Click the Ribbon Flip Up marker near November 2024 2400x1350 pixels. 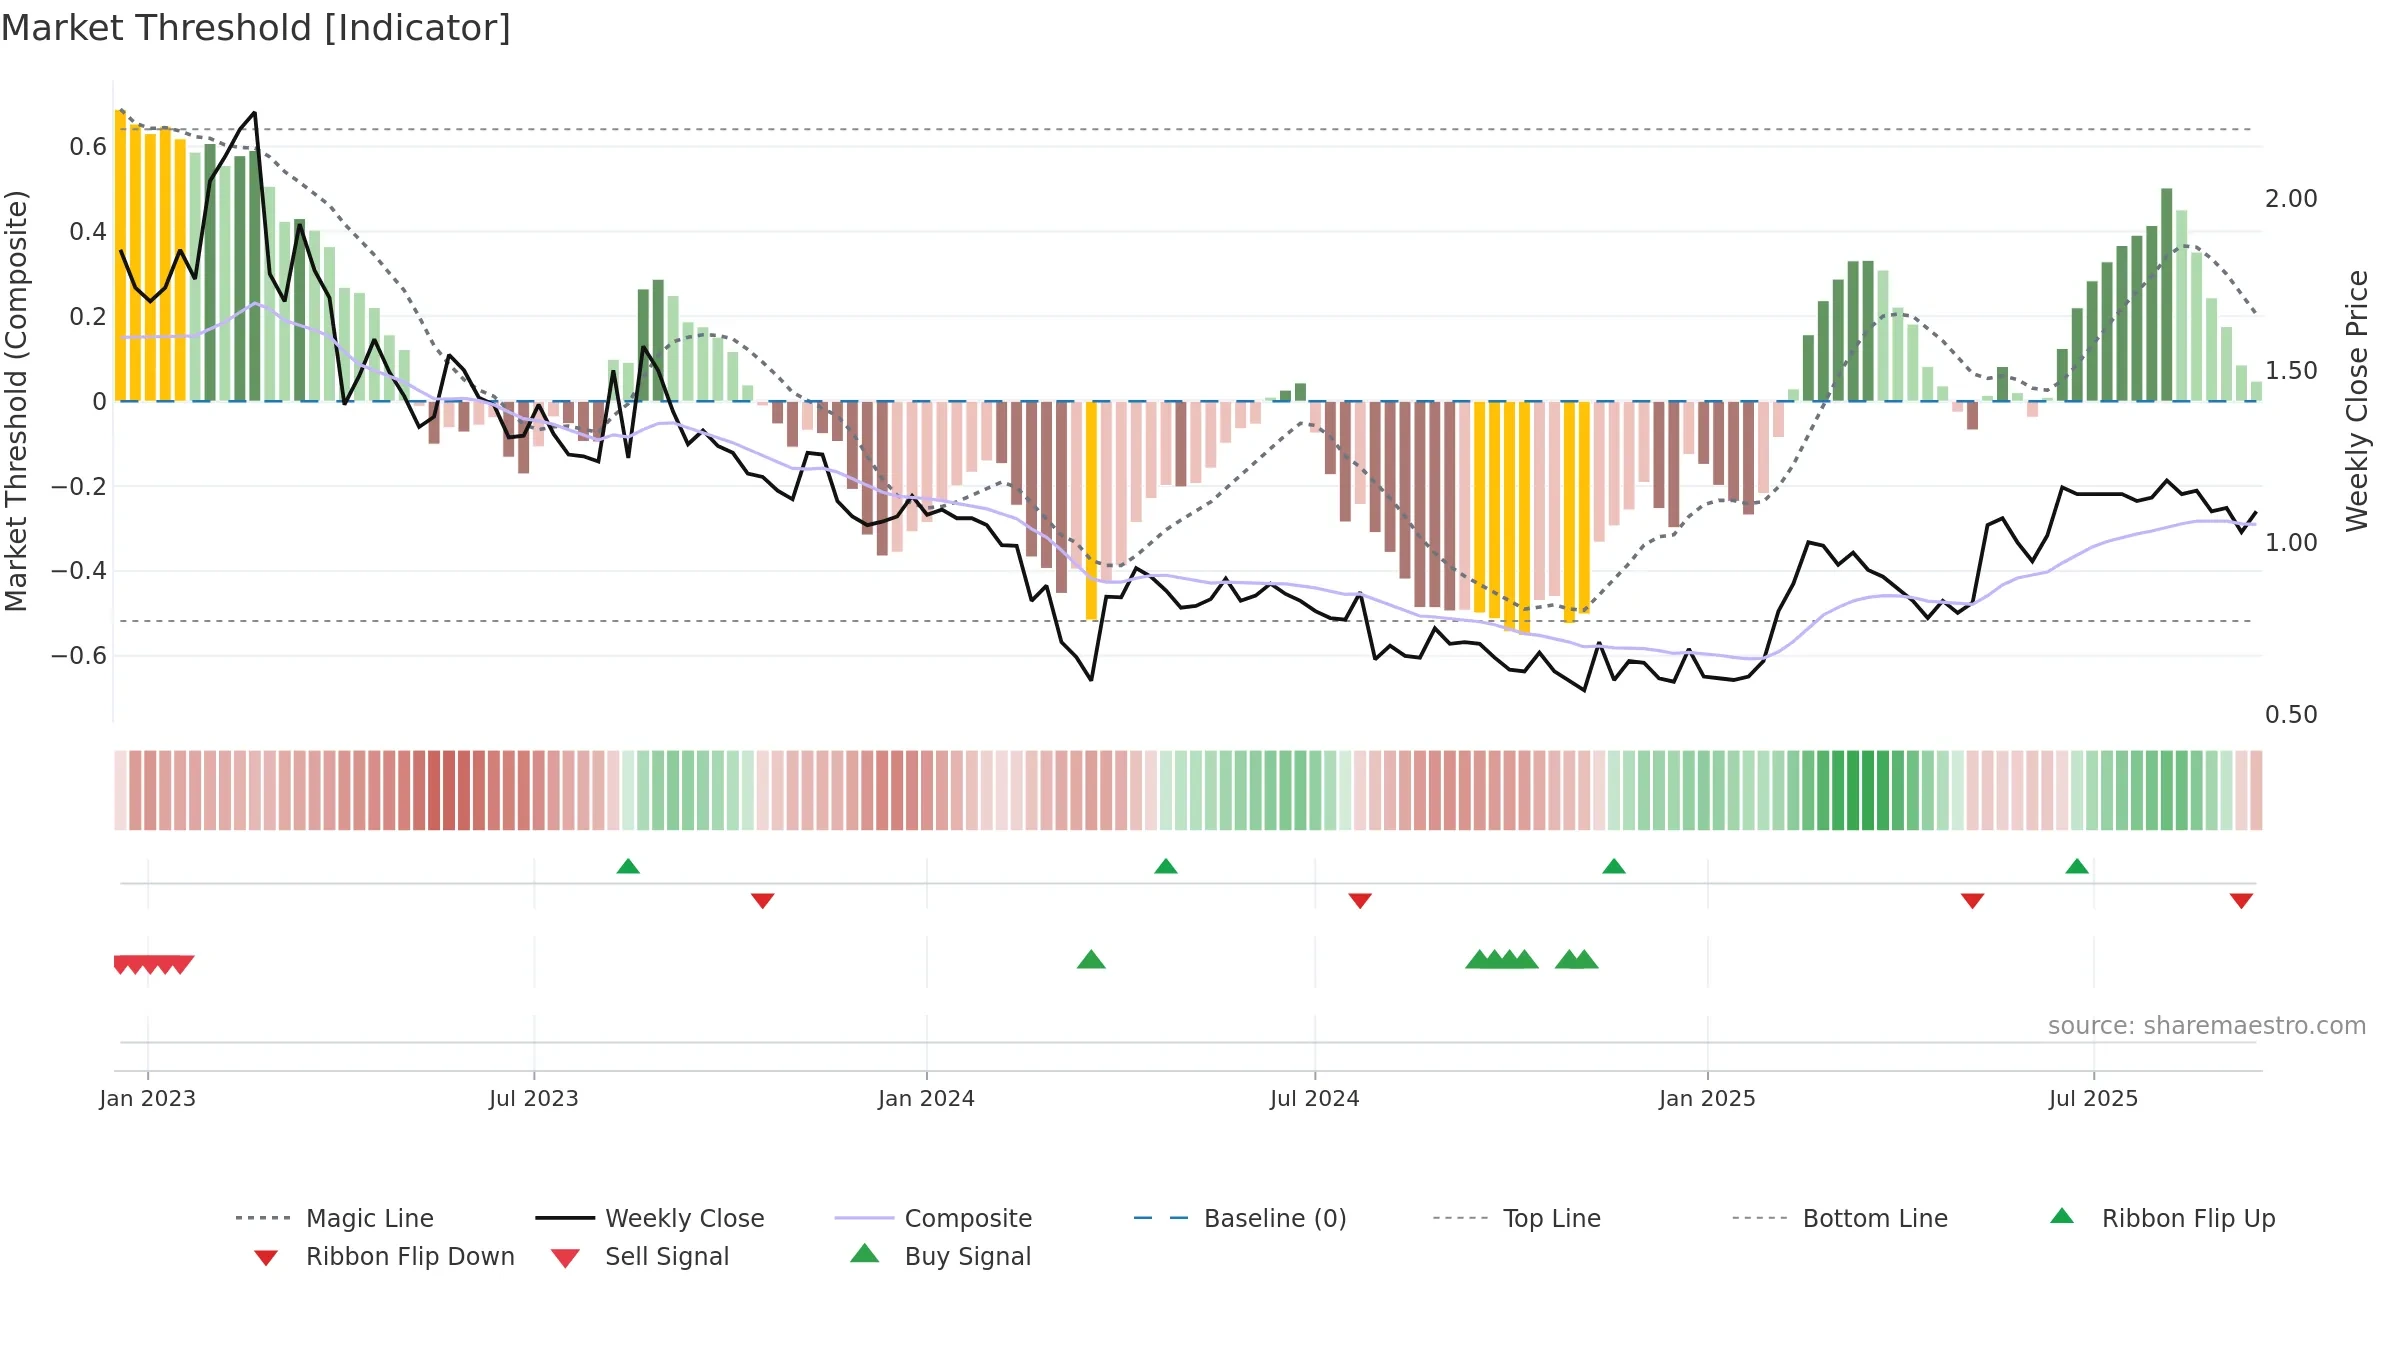1614,866
